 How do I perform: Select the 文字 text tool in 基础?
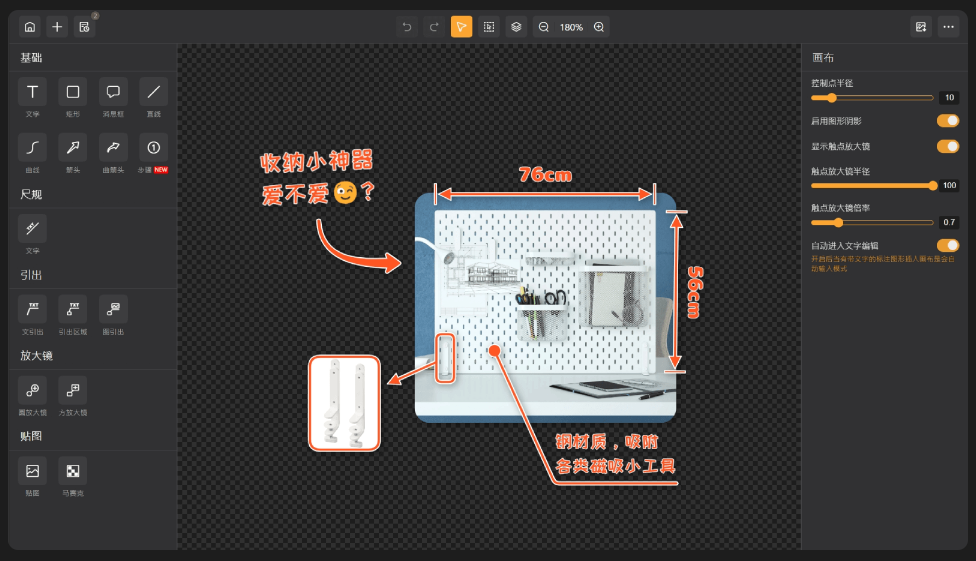pos(32,92)
